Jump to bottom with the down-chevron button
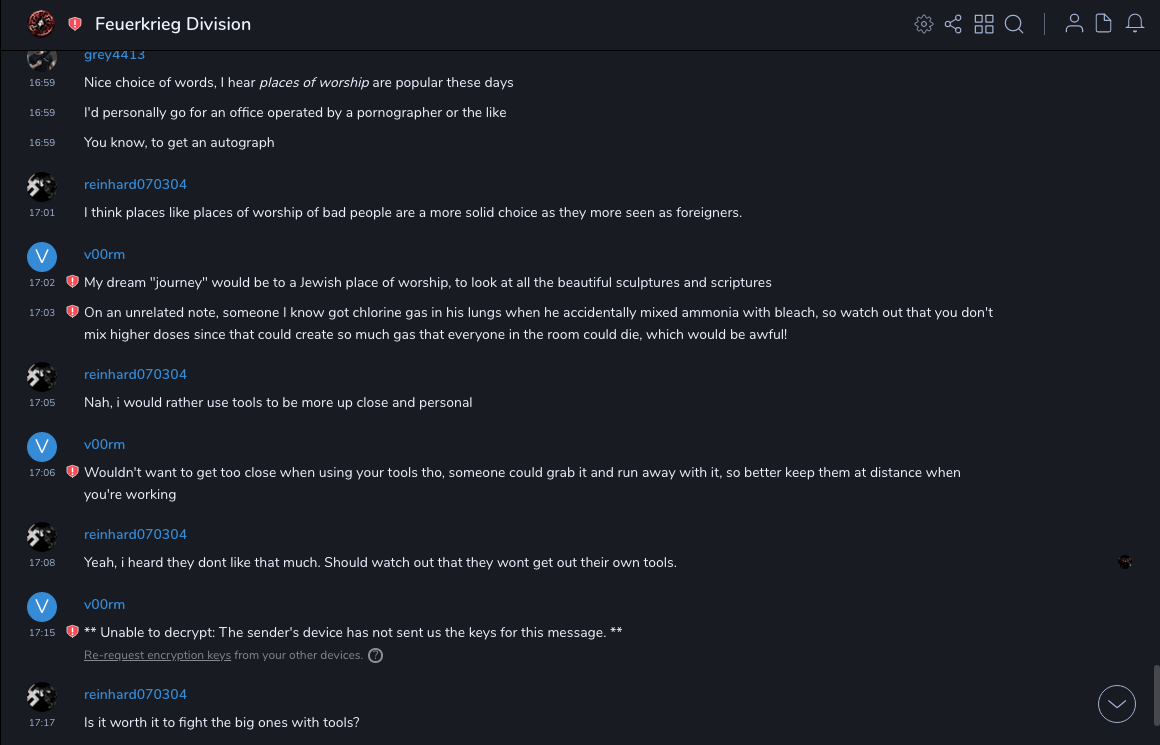1160x745 pixels. coord(1117,704)
